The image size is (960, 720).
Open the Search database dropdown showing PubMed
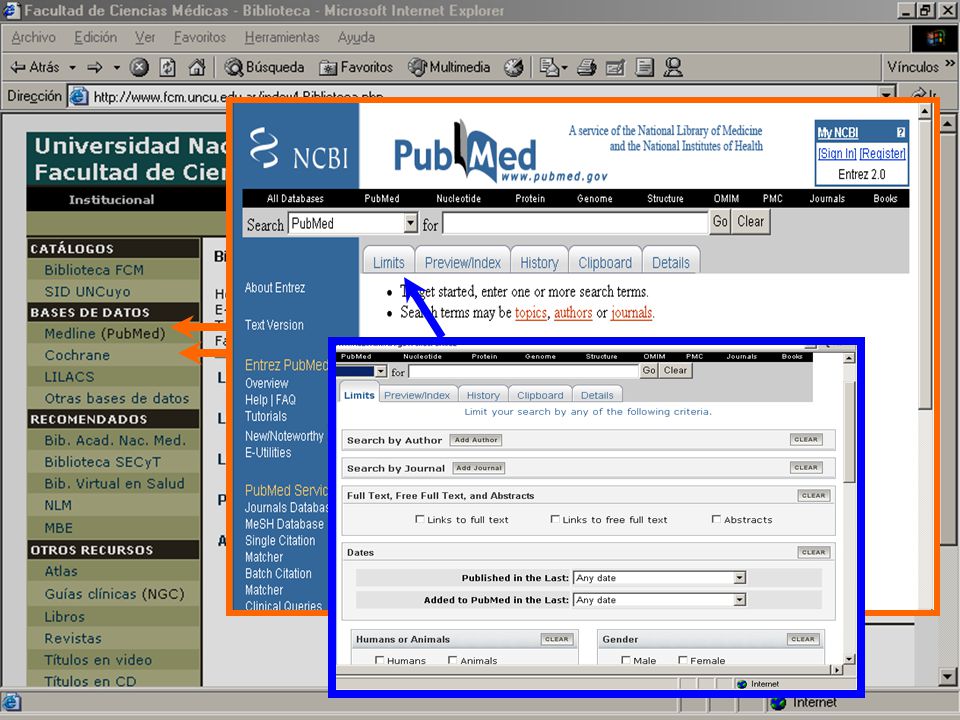point(353,223)
